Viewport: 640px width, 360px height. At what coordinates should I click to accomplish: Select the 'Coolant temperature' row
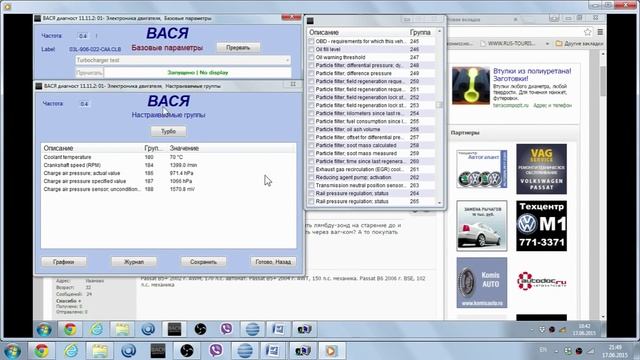click(x=168, y=157)
